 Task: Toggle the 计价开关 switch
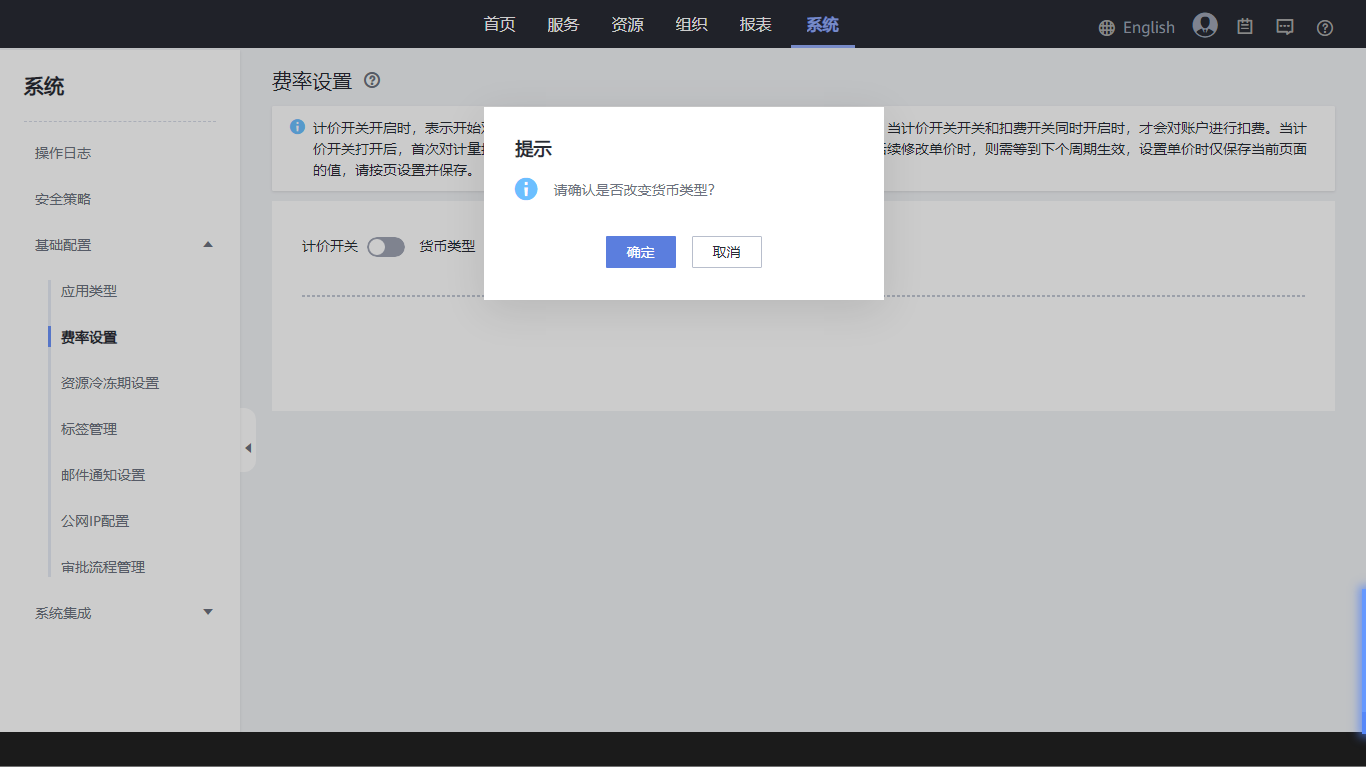(x=385, y=247)
